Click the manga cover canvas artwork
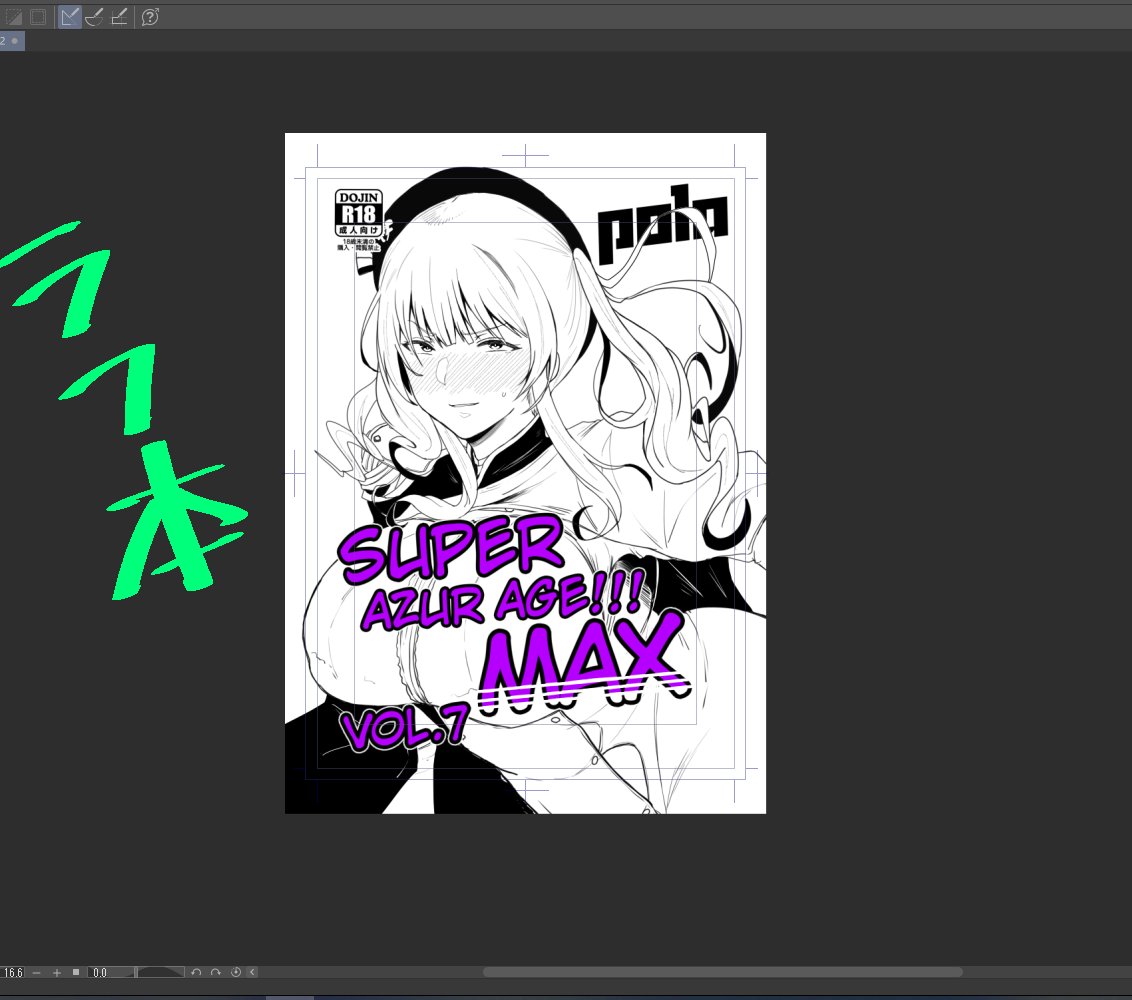This screenshot has height=1000, width=1132. click(526, 473)
